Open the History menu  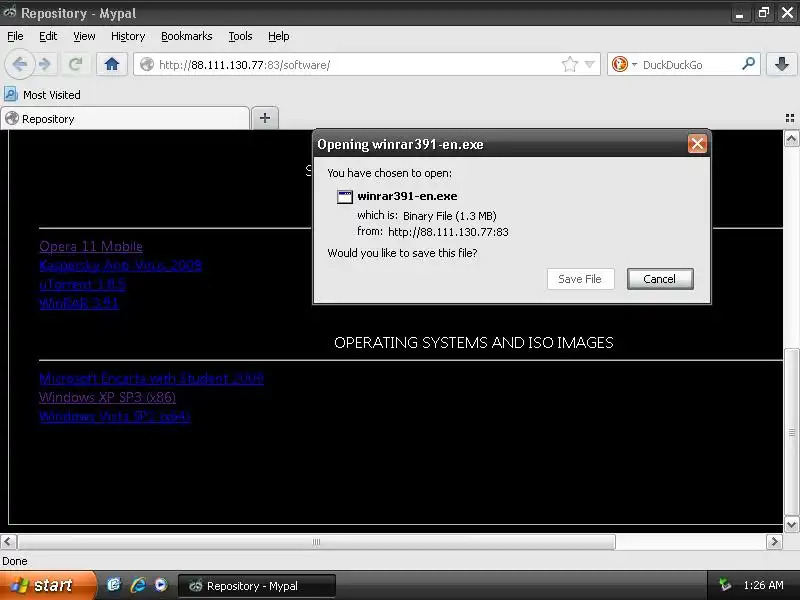tap(128, 36)
